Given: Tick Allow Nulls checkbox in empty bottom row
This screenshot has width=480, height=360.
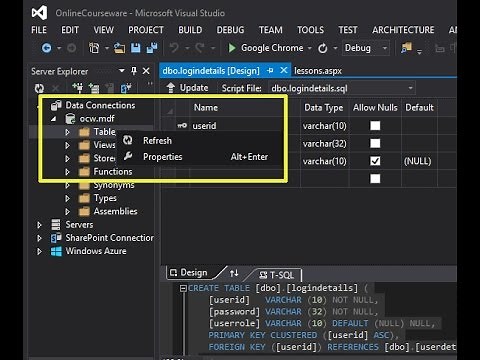Looking at the screenshot, I should [x=375, y=179].
